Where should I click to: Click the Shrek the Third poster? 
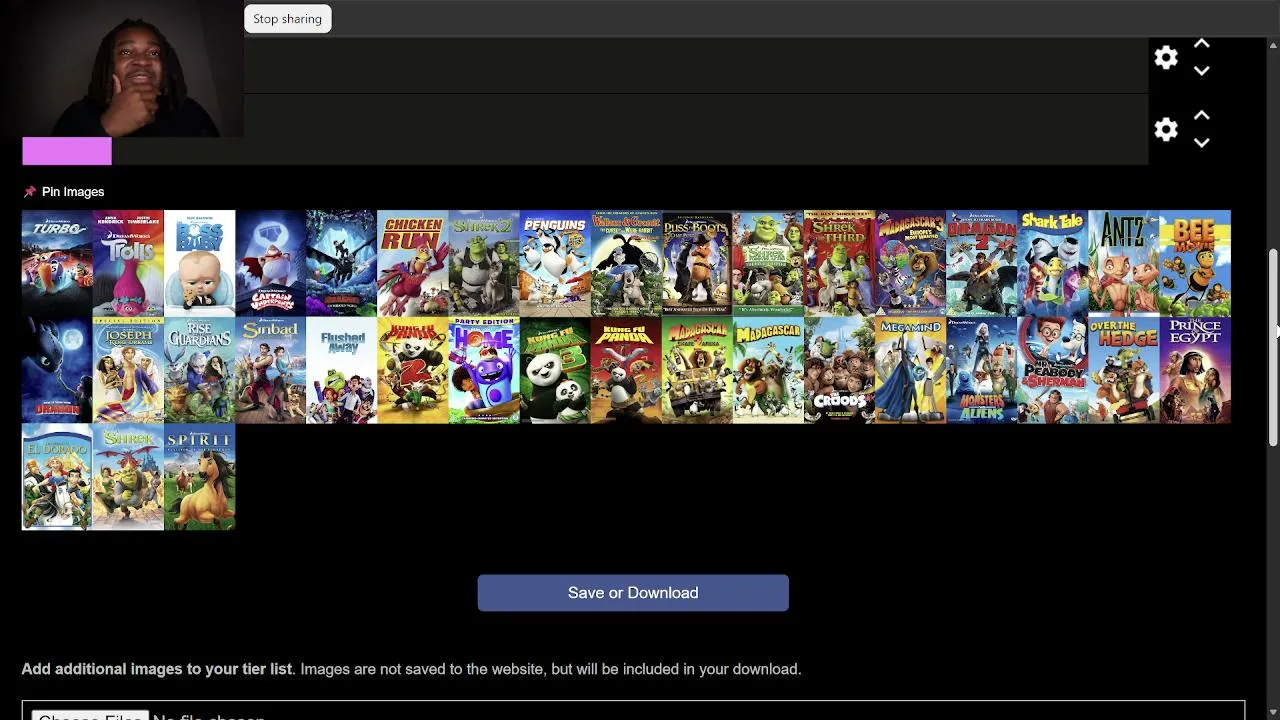tap(838, 263)
